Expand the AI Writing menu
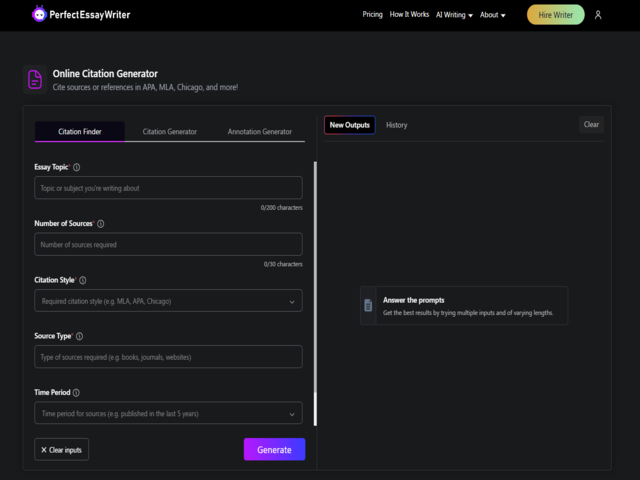Viewport: 640px width, 480px height. pyautogui.click(x=454, y=15)
